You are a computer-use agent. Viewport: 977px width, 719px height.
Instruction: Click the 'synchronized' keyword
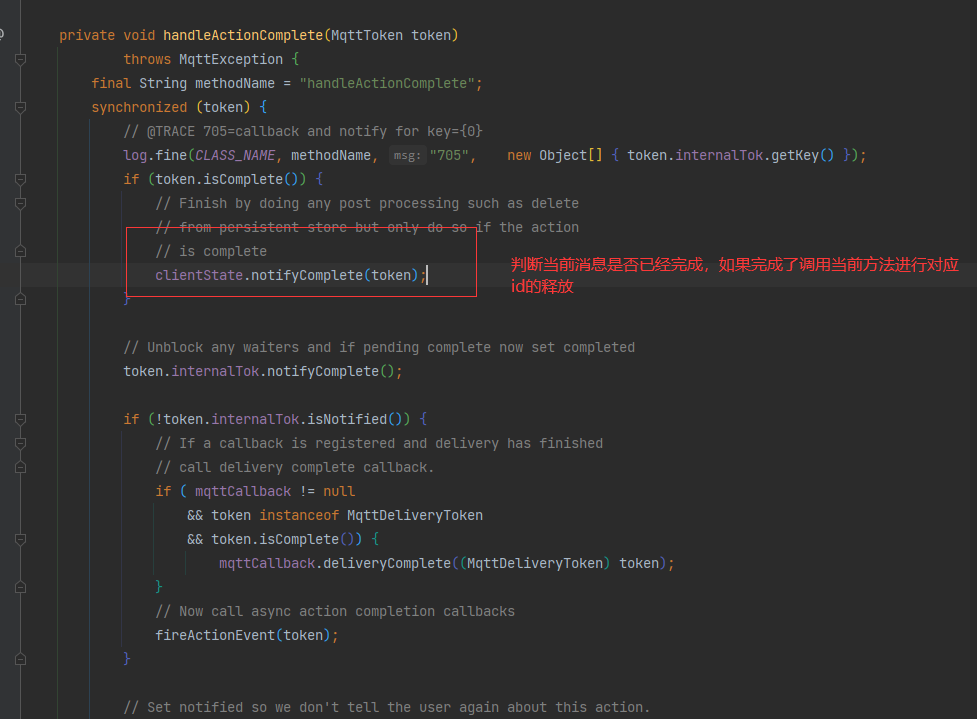pos(139,108)
